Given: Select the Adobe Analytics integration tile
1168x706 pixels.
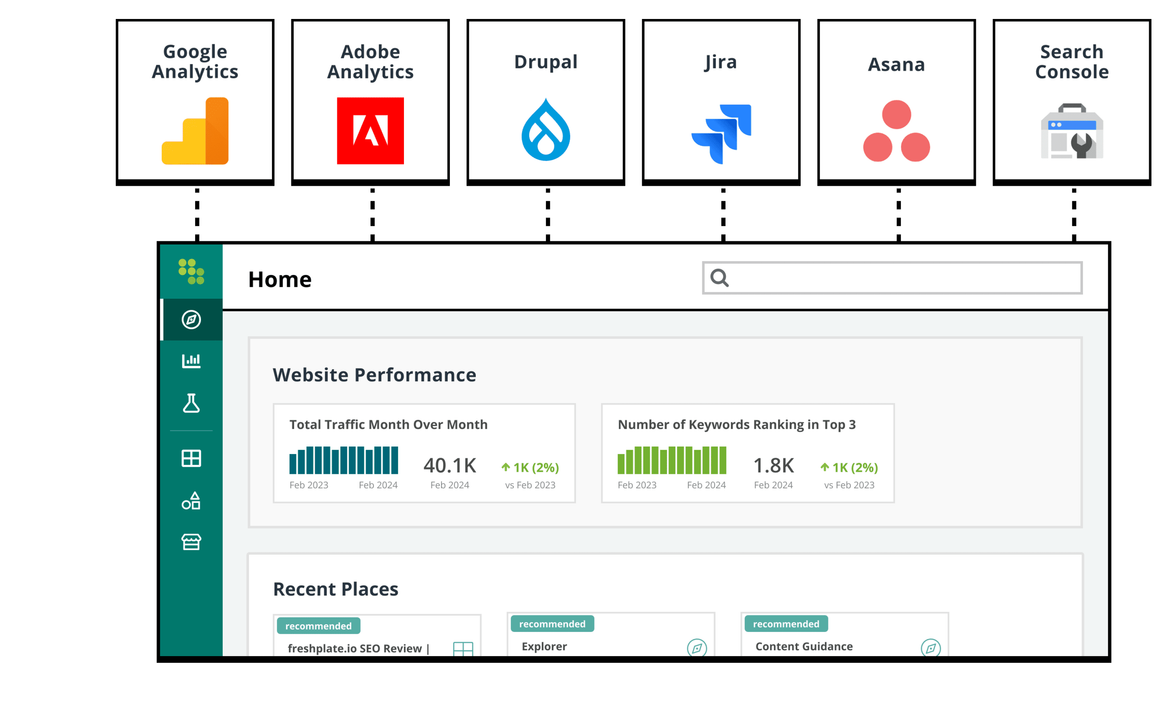Looking at the screenshot, I should point(370,99).
